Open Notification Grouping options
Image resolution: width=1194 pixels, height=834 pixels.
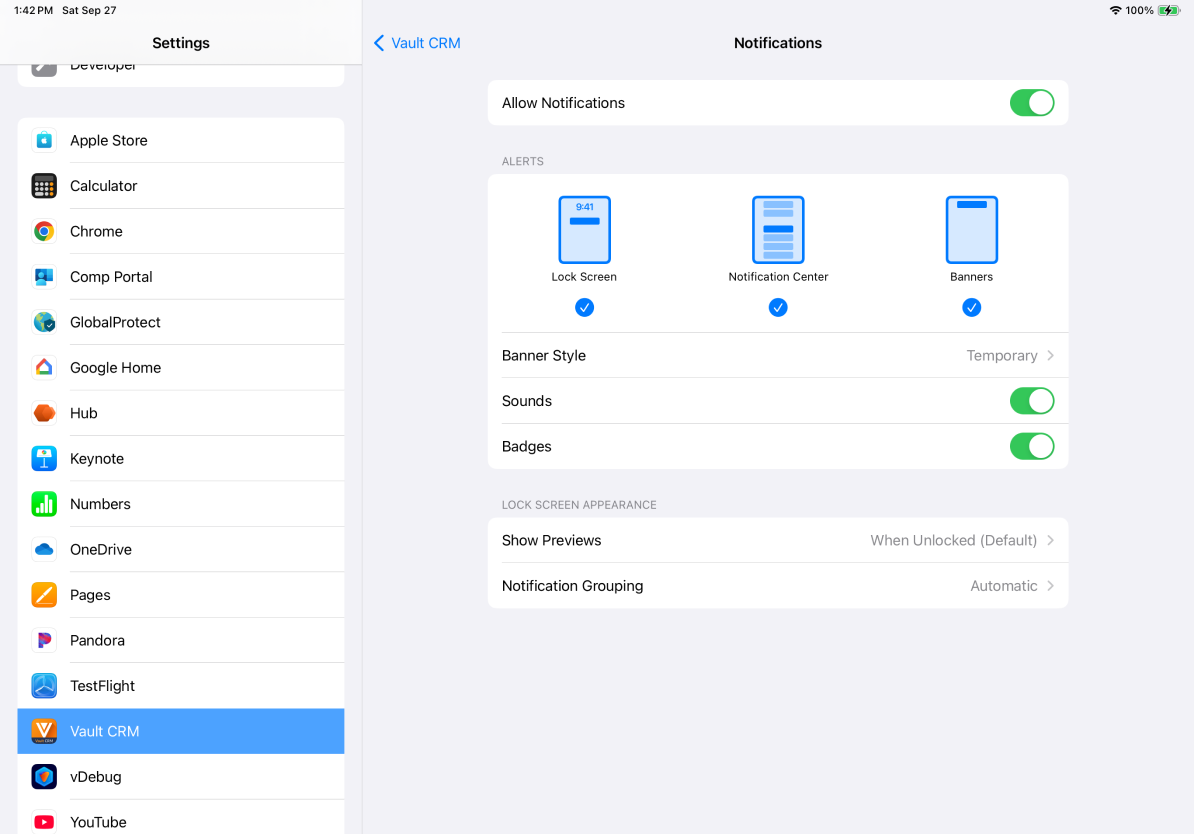[777, 586]
